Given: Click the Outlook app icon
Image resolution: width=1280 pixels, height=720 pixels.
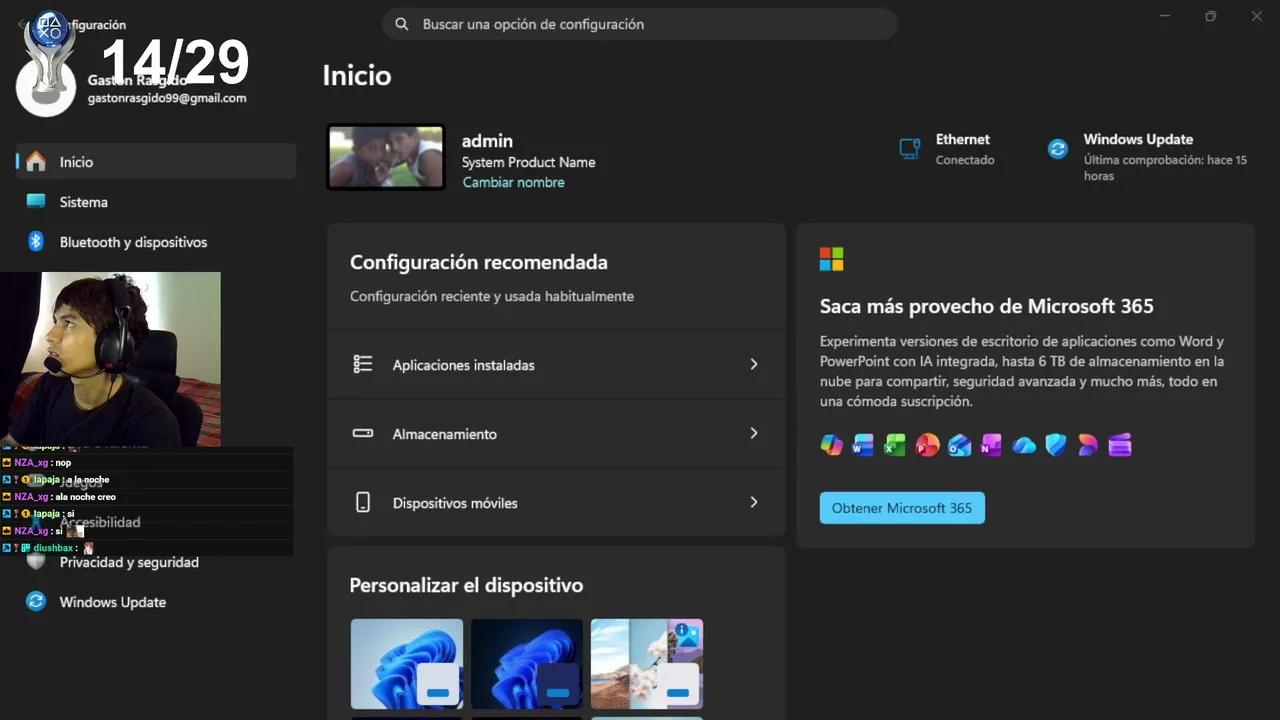Looking at the screenshot, I should (x=959, y=445).
